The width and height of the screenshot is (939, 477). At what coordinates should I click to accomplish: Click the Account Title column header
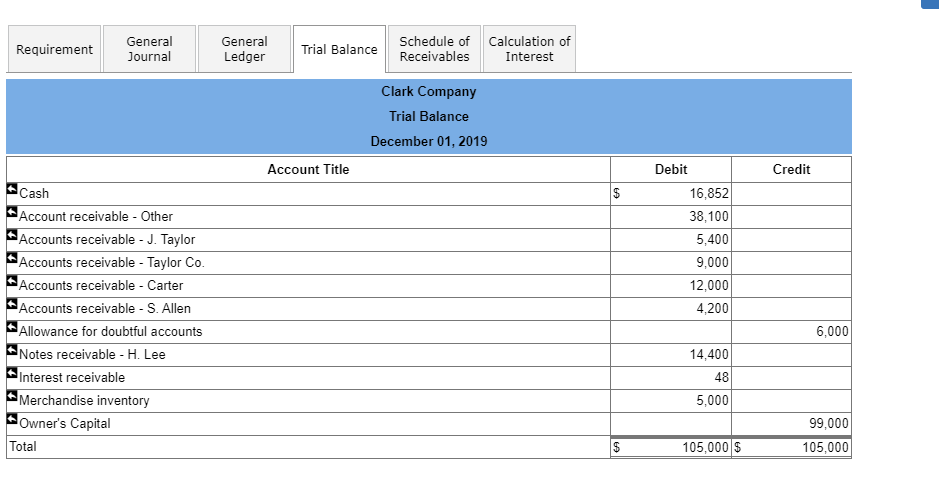click(308, 169)
